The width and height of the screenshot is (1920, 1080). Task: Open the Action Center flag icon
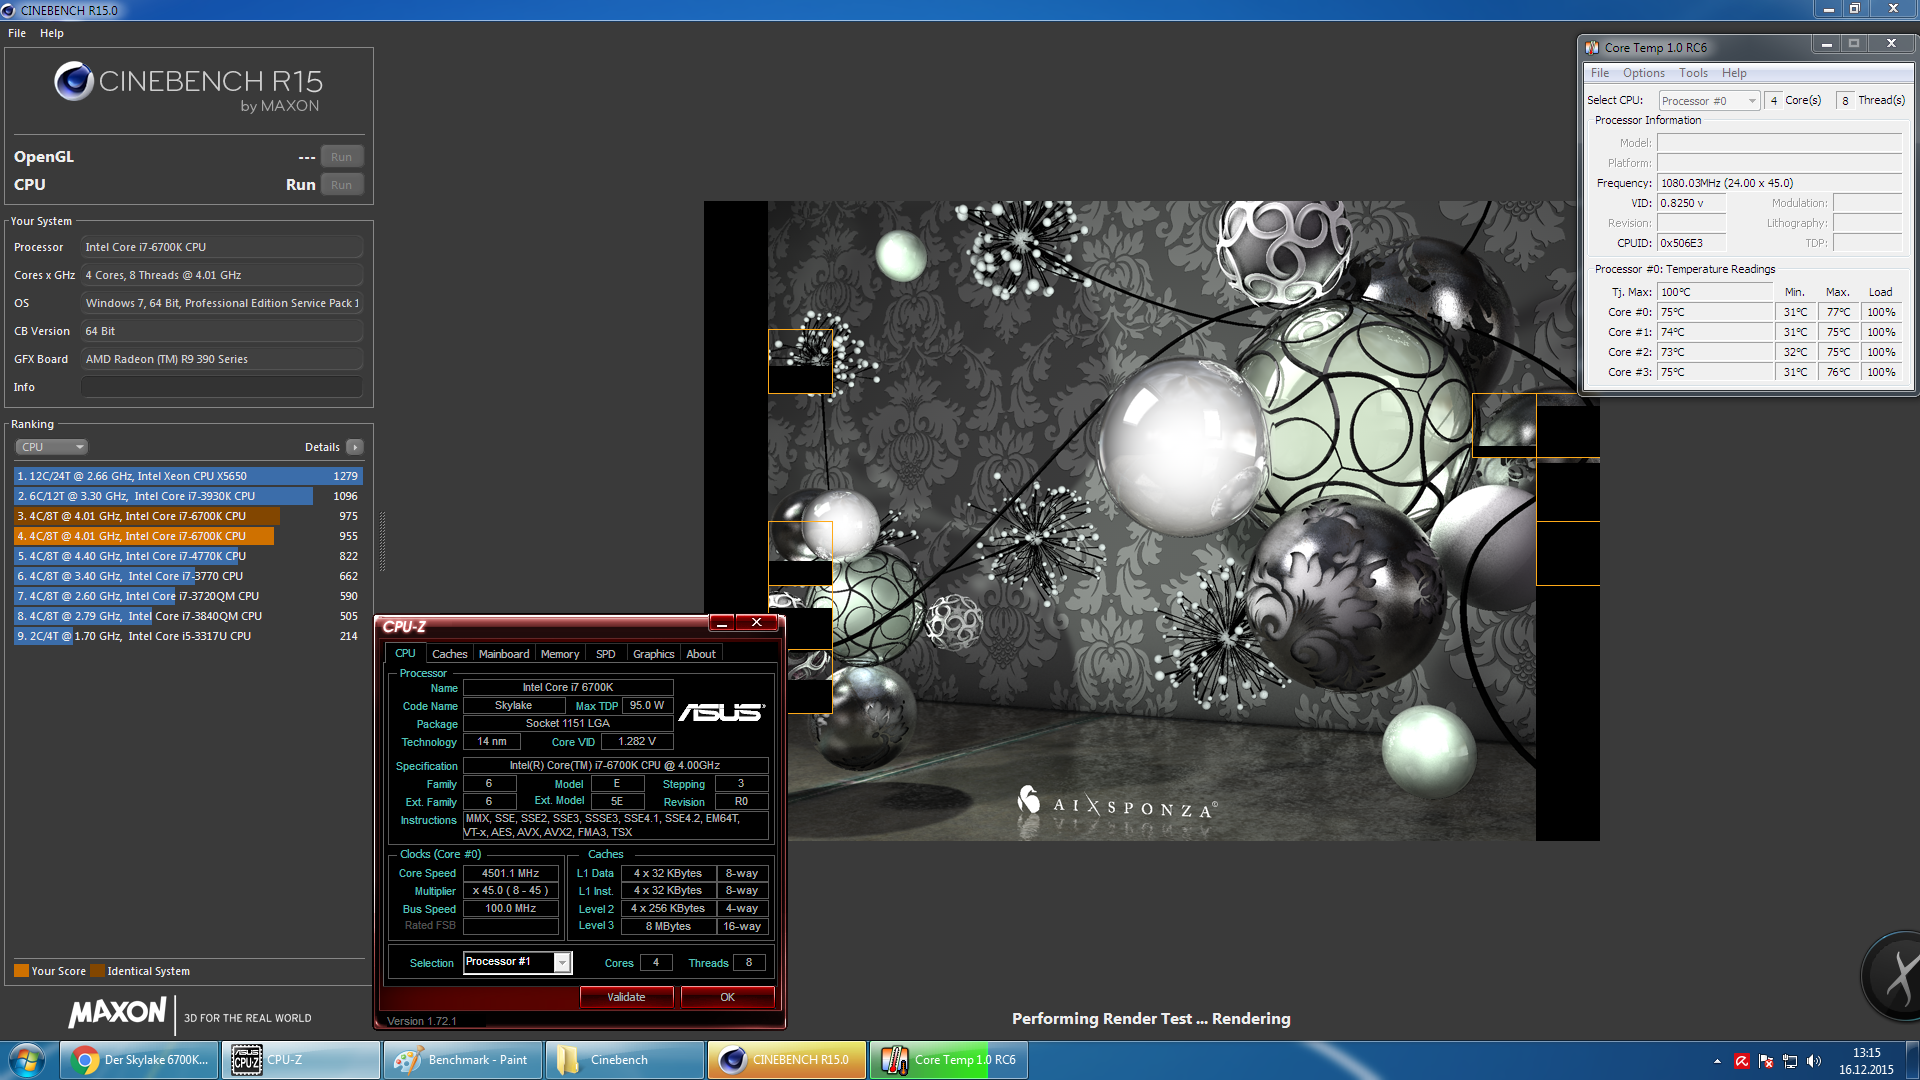point(1766,1061)
